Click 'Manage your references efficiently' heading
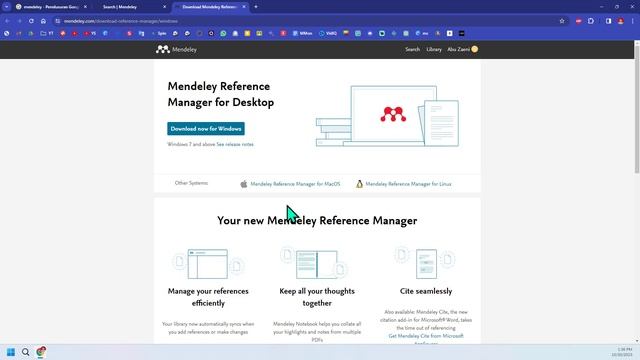 (x=208, y=297)
